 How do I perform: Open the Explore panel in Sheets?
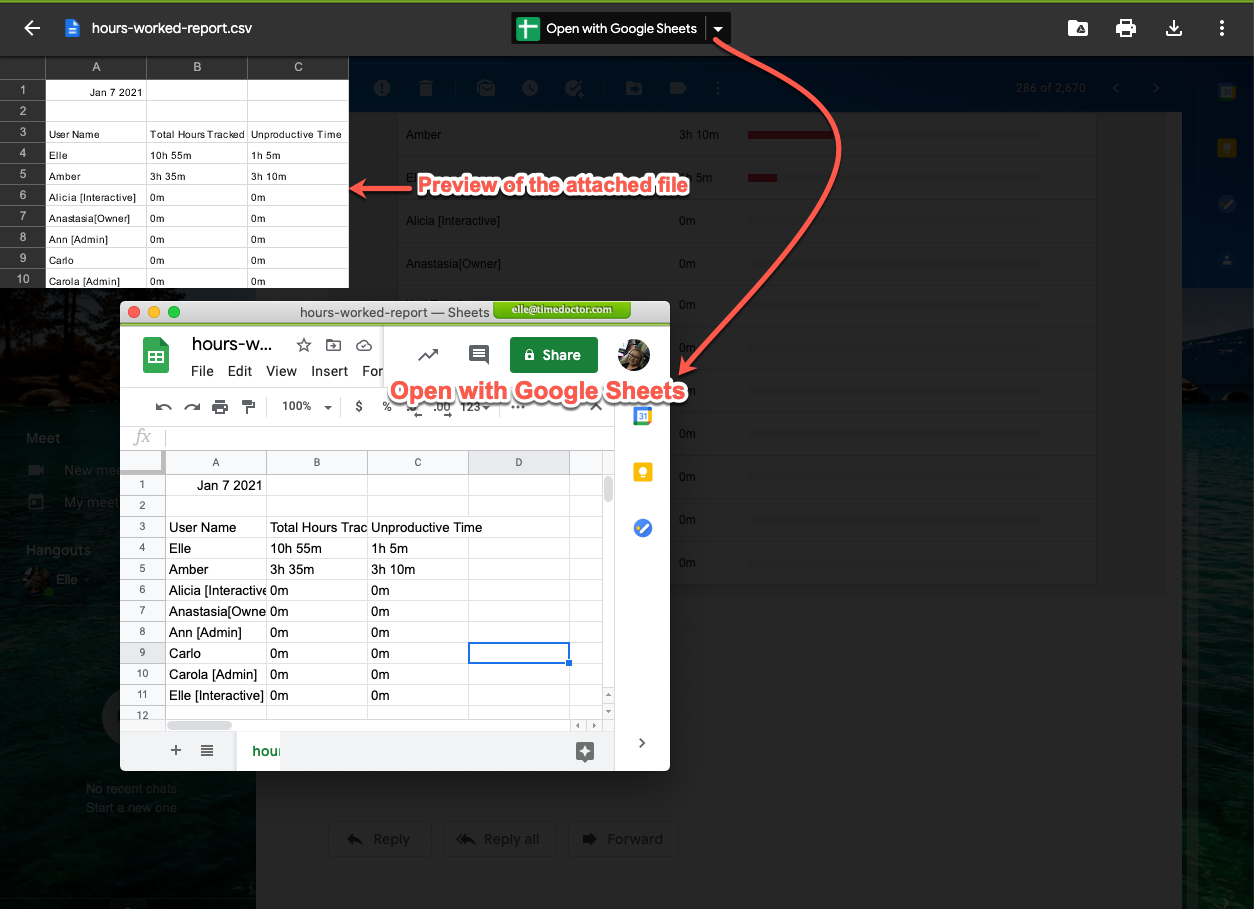coord(586,752)
